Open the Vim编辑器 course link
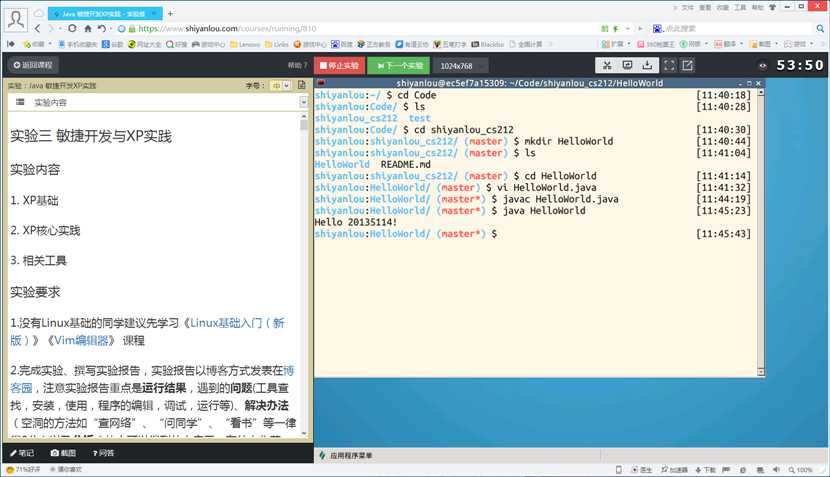 [x=81, y=340]
